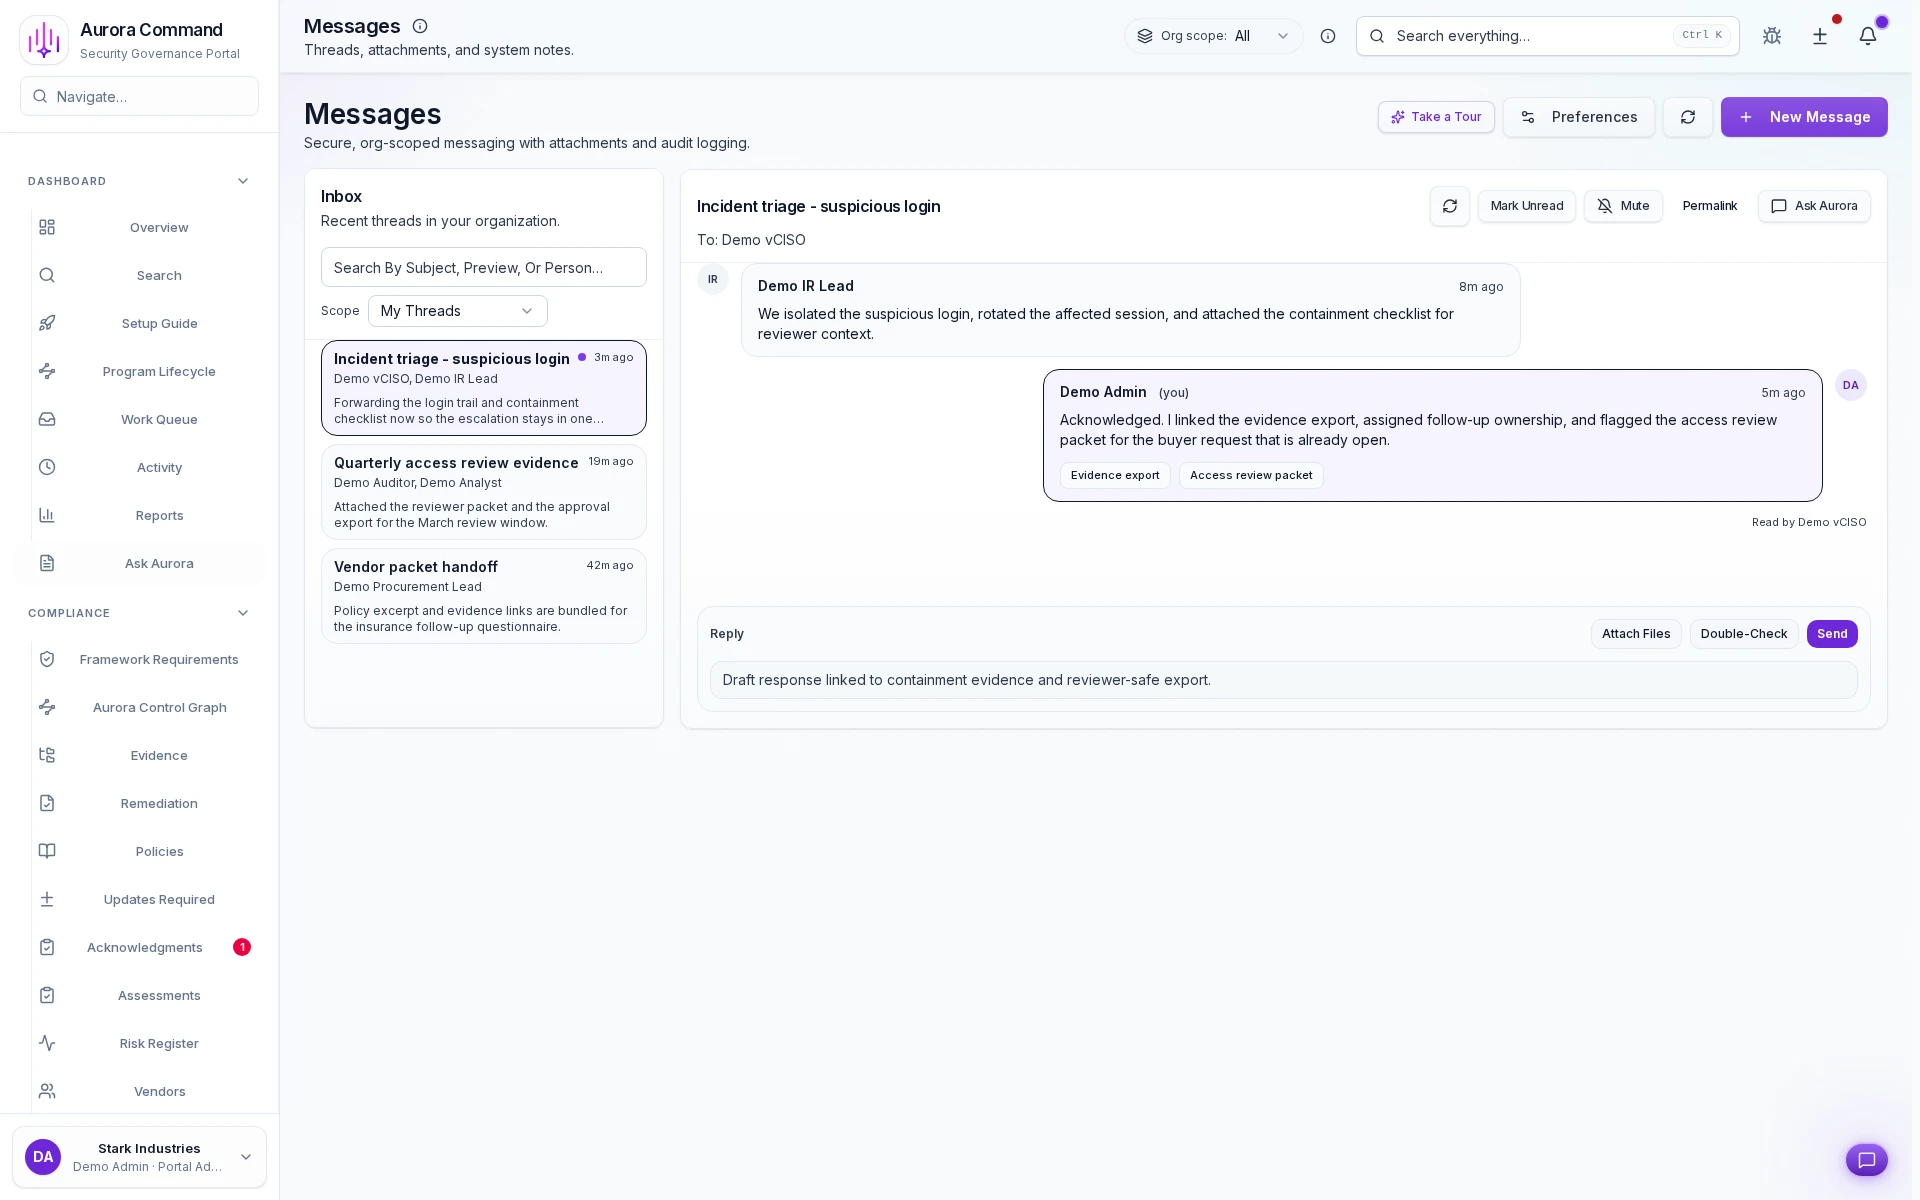Open the Org scope All dropdown
Screen dimensions: 1920x1200
(x=1214, y=36)
